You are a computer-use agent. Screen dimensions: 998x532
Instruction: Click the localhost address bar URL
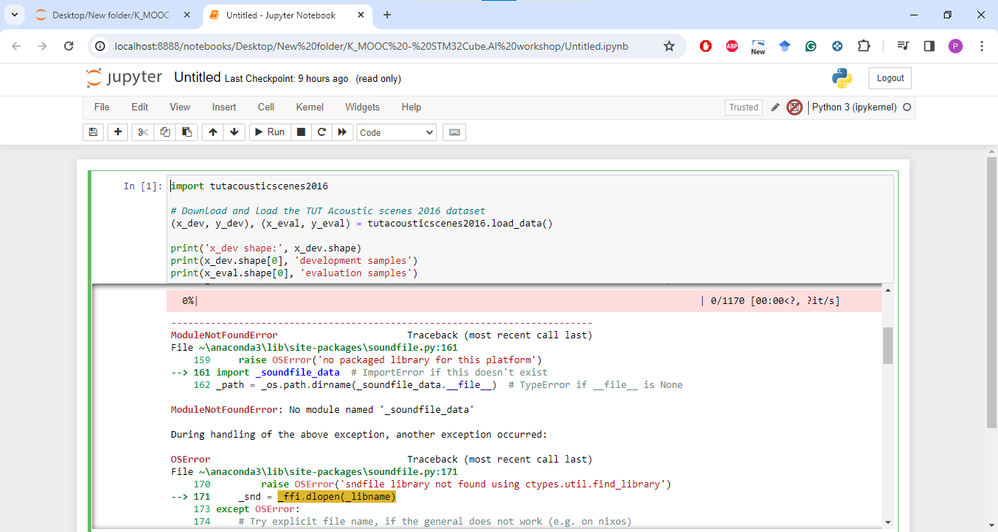point(371,46)
